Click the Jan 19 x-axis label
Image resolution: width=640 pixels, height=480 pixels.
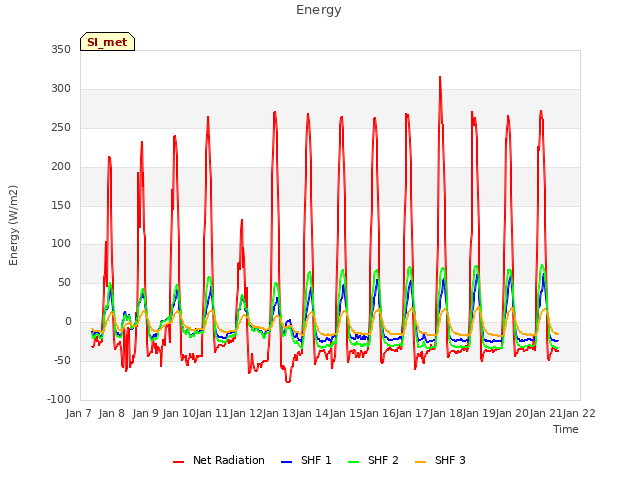pyautogui.click(x=479, y=413)
